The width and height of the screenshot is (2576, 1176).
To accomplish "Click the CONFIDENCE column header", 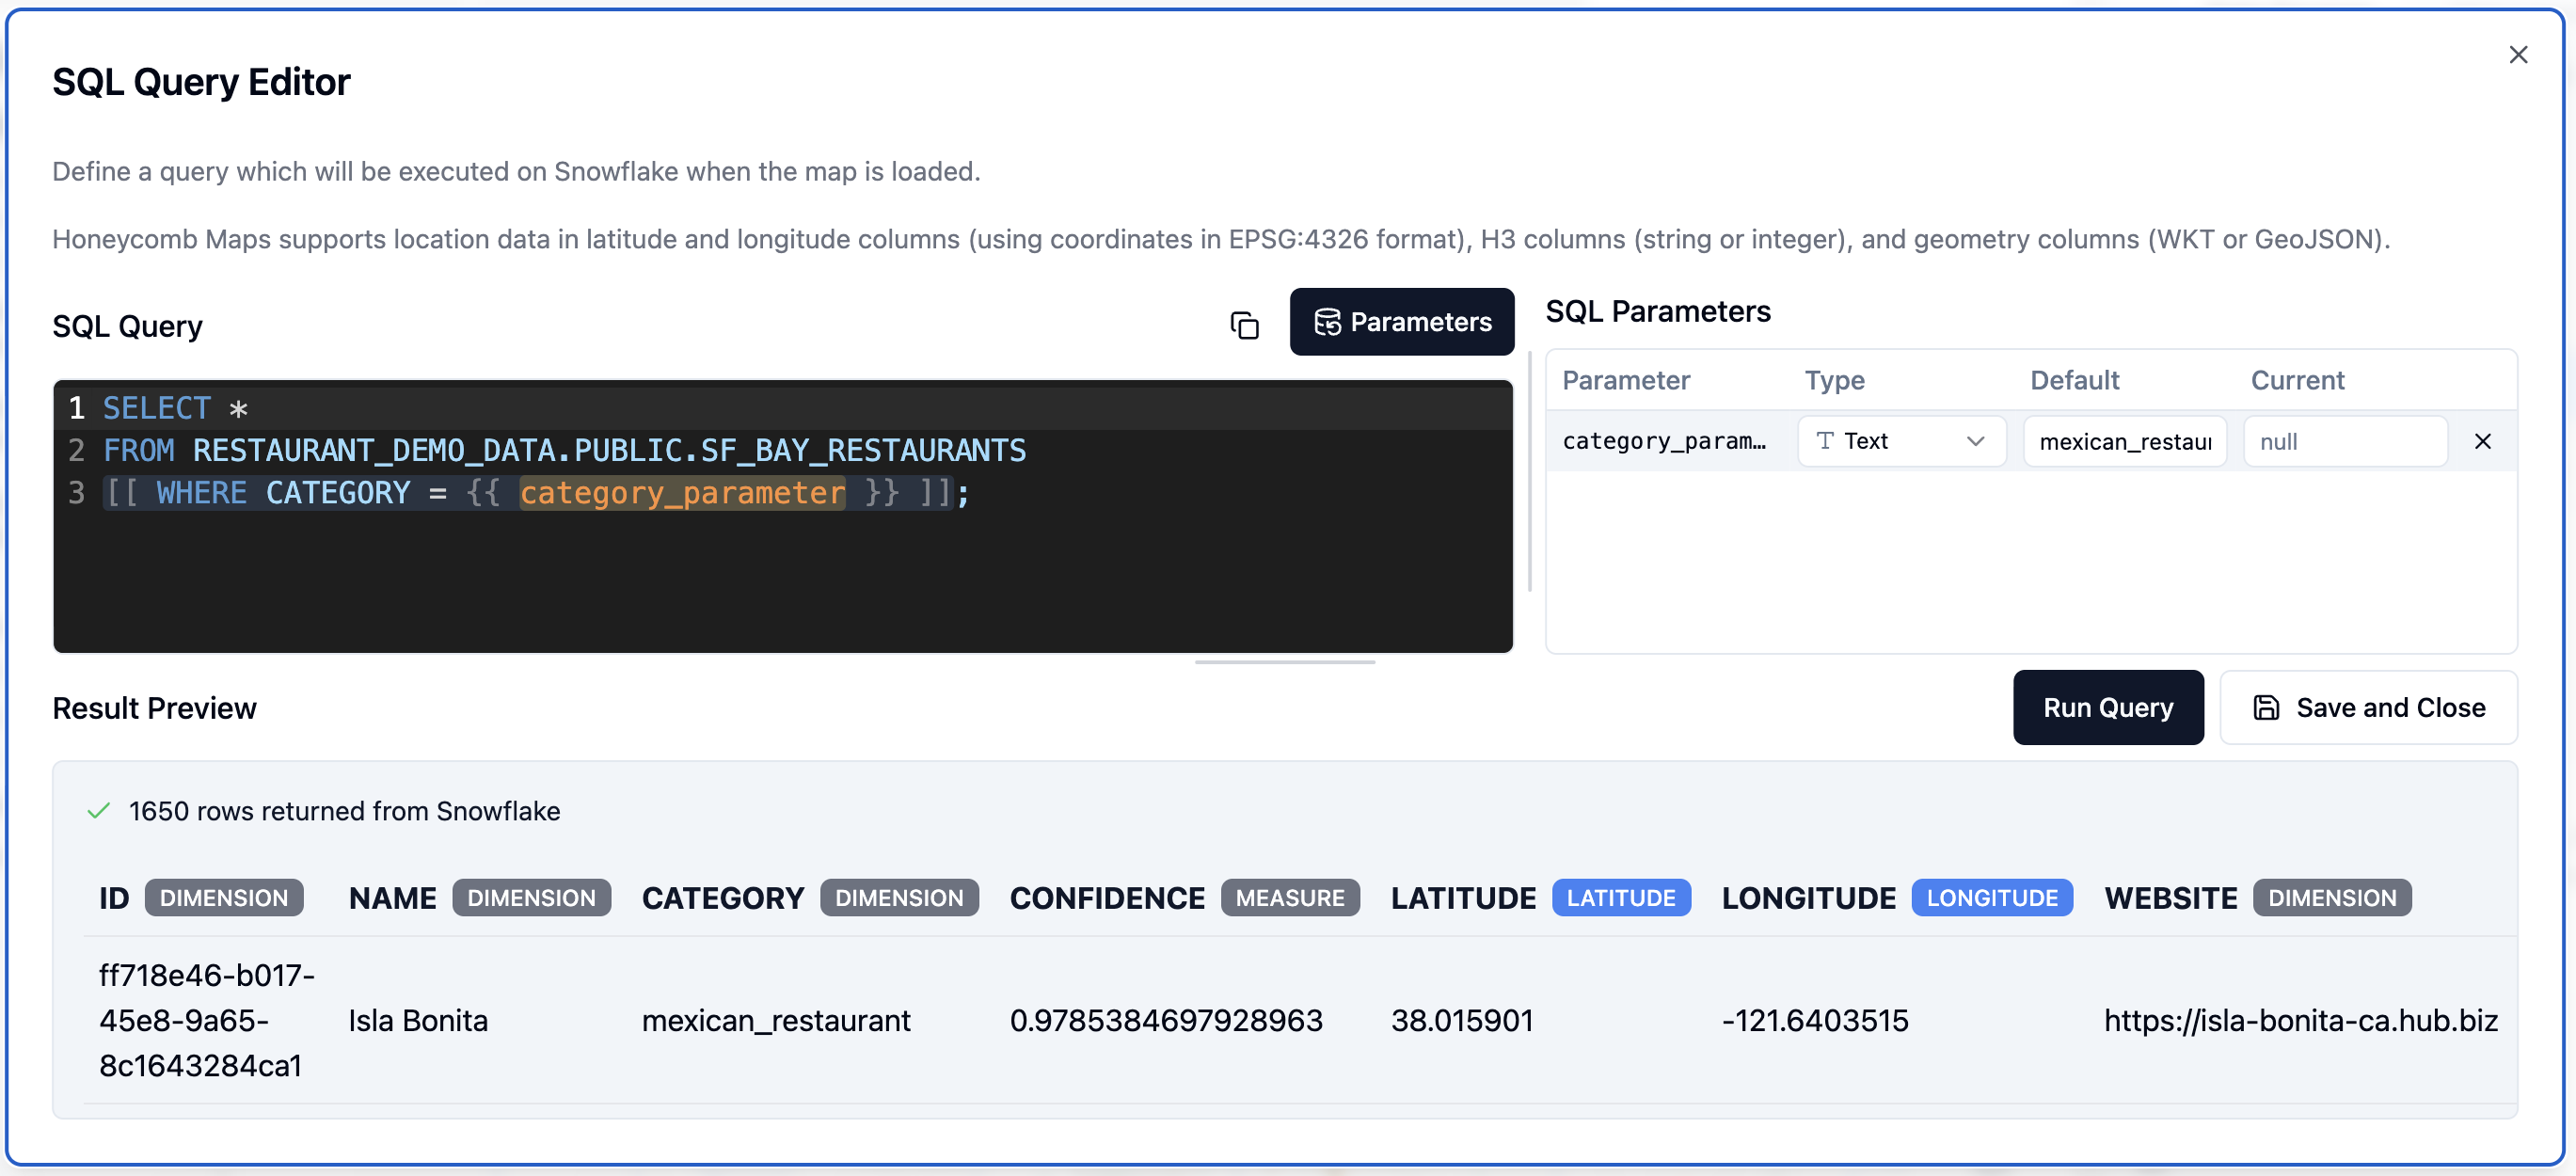I will click(1107, 897).
